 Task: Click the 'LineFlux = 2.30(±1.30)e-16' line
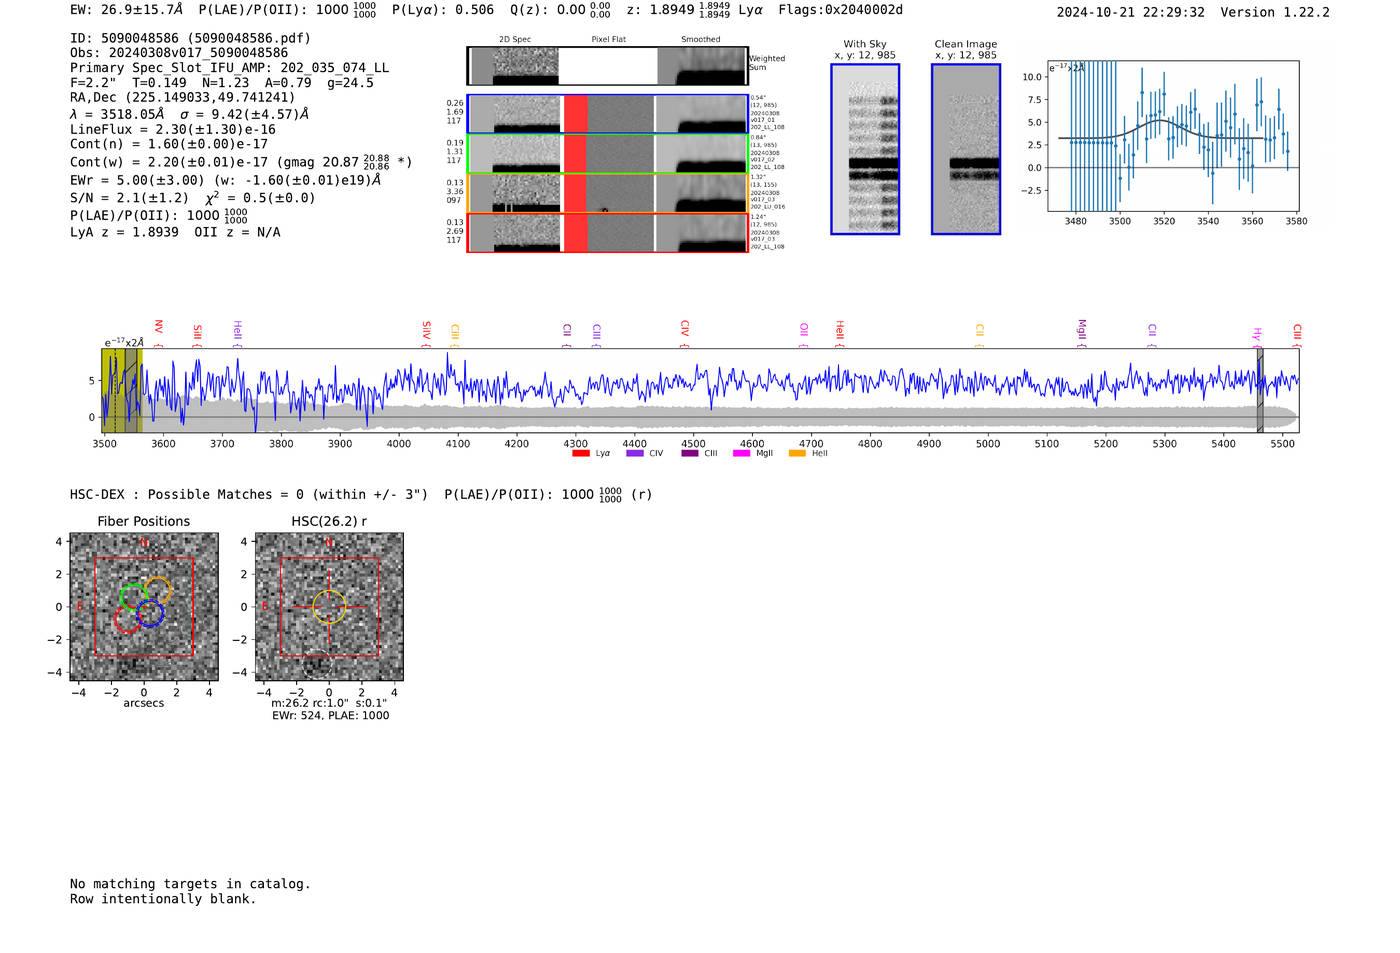point(173,130)
